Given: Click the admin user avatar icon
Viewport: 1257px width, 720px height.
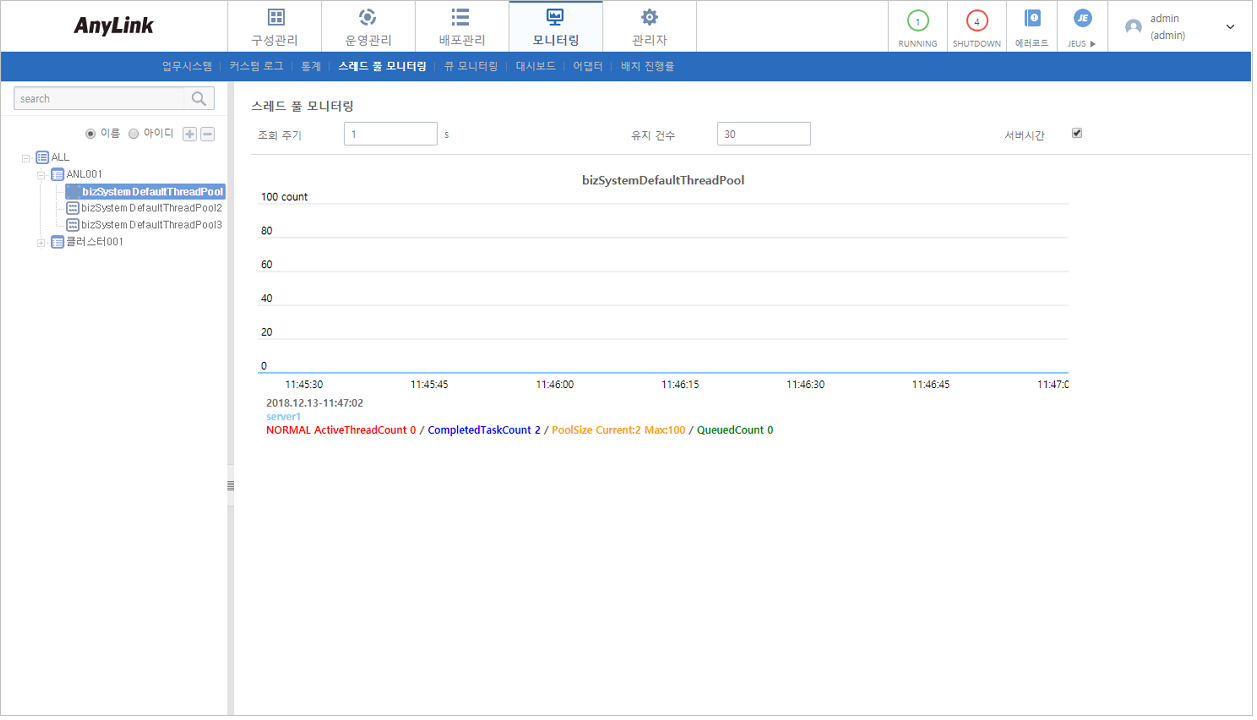Looking at the screenshot, I should (1133, 27).
